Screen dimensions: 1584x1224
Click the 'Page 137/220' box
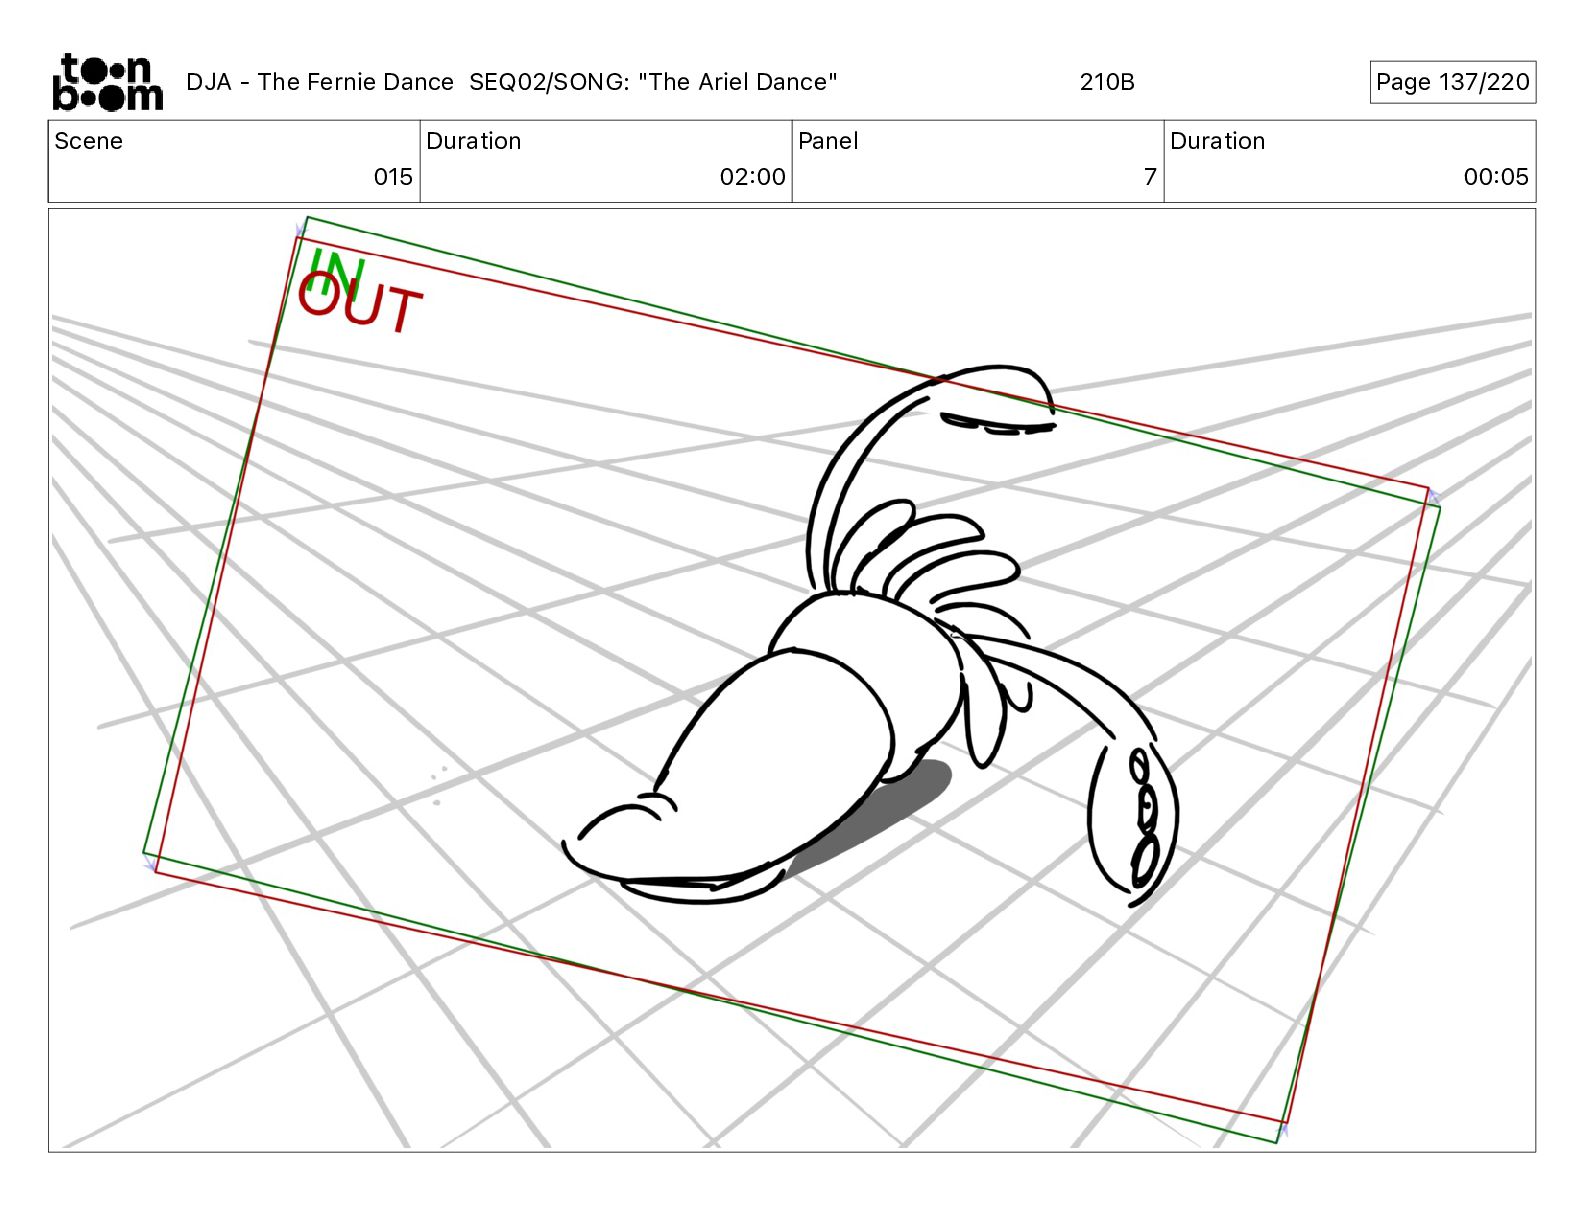pyautogui.click(x=1452, y=82)
